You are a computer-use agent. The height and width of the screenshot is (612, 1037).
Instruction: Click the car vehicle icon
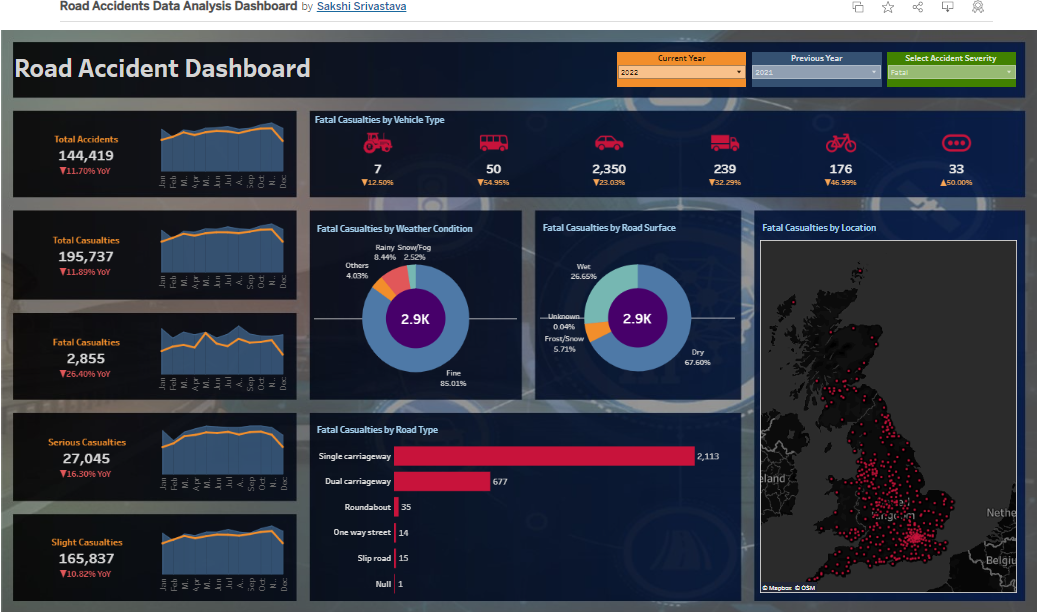tap(609, 142)
